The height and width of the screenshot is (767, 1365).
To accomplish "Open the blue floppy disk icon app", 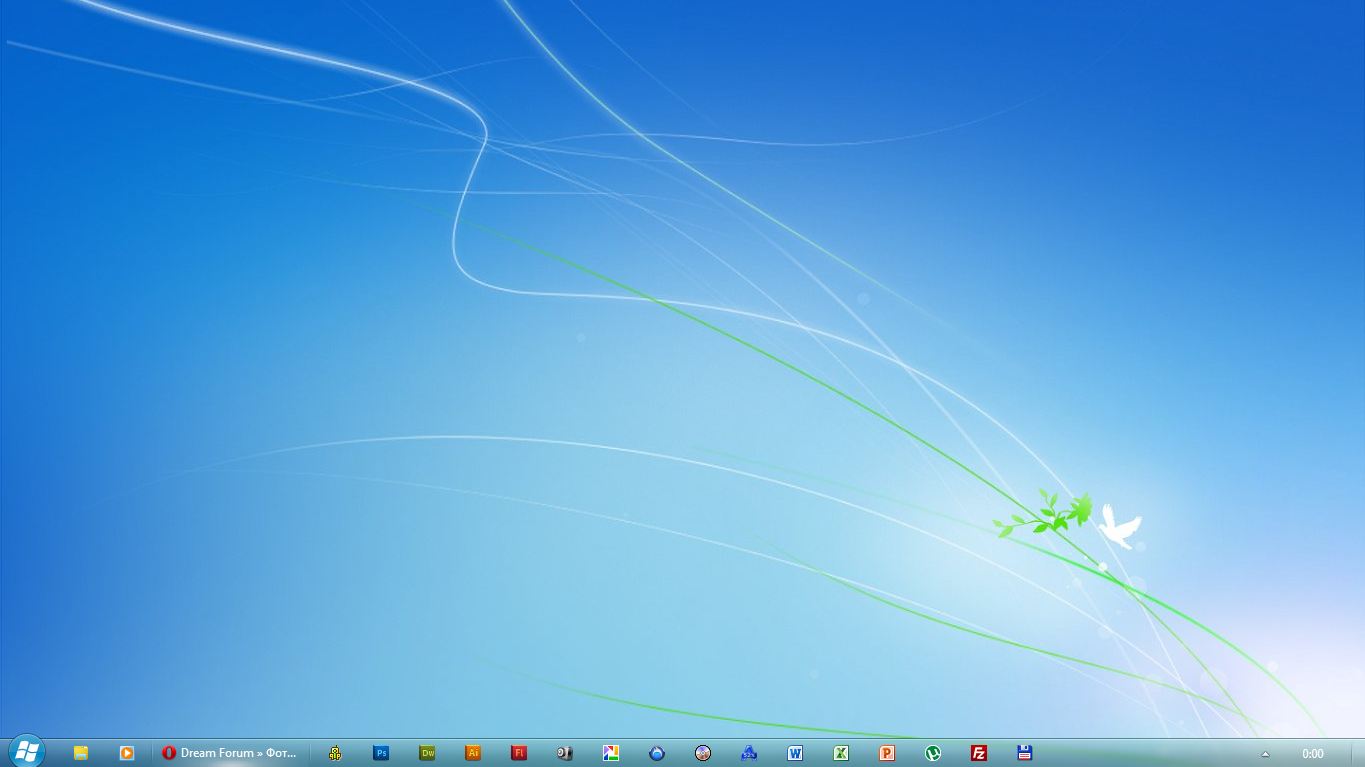I will pyautogui.click(x=1025, y=753).
